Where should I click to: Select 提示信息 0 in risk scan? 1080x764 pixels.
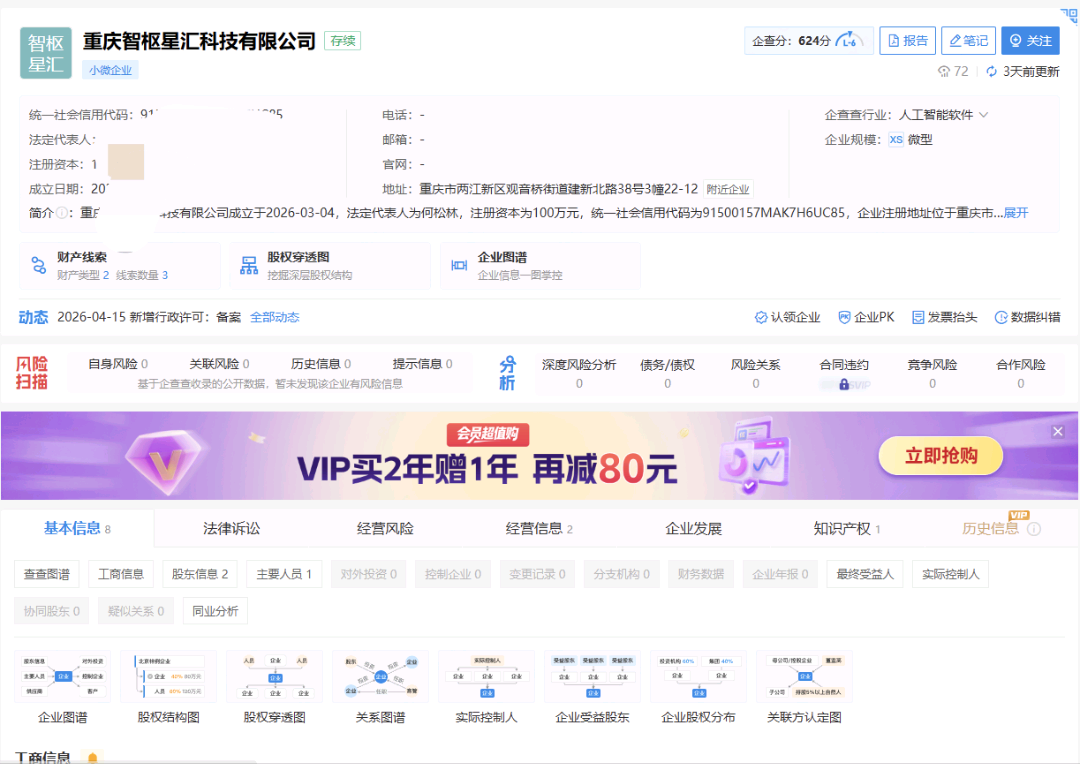[x=422, y=364]
